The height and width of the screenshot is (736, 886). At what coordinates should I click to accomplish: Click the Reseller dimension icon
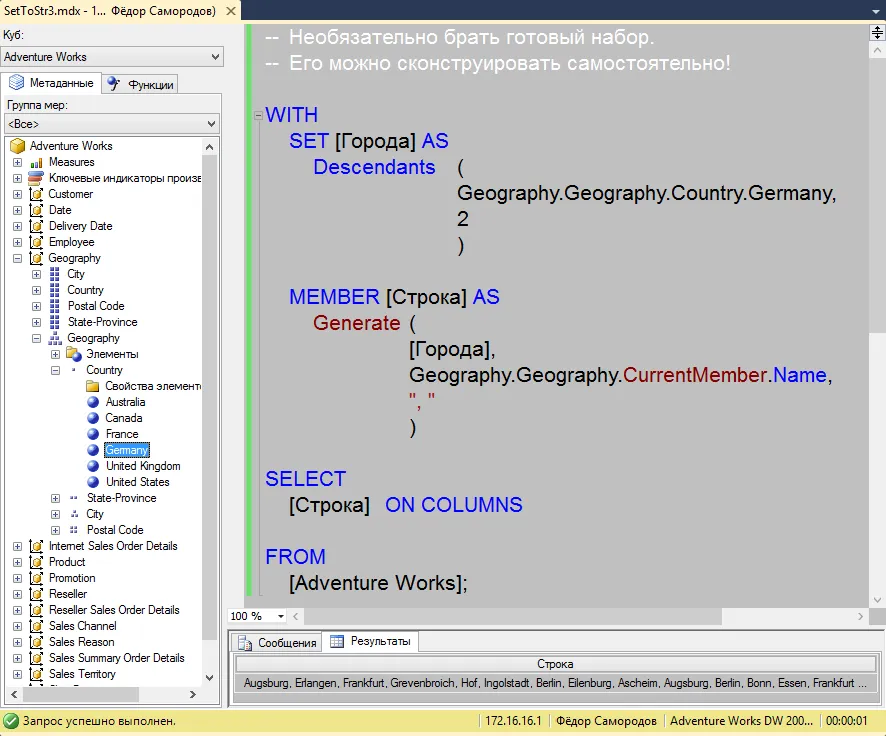click(36, 594)
